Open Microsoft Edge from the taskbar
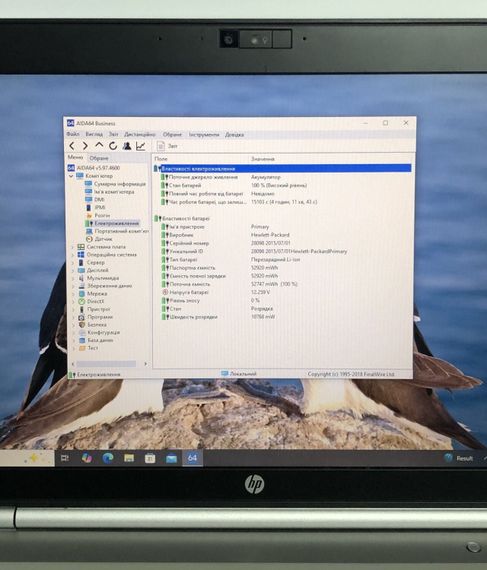 click(108, 458)
